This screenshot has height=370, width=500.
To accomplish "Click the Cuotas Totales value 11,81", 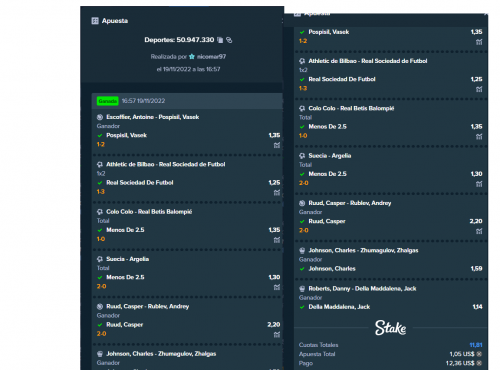I will pos(476,345).
